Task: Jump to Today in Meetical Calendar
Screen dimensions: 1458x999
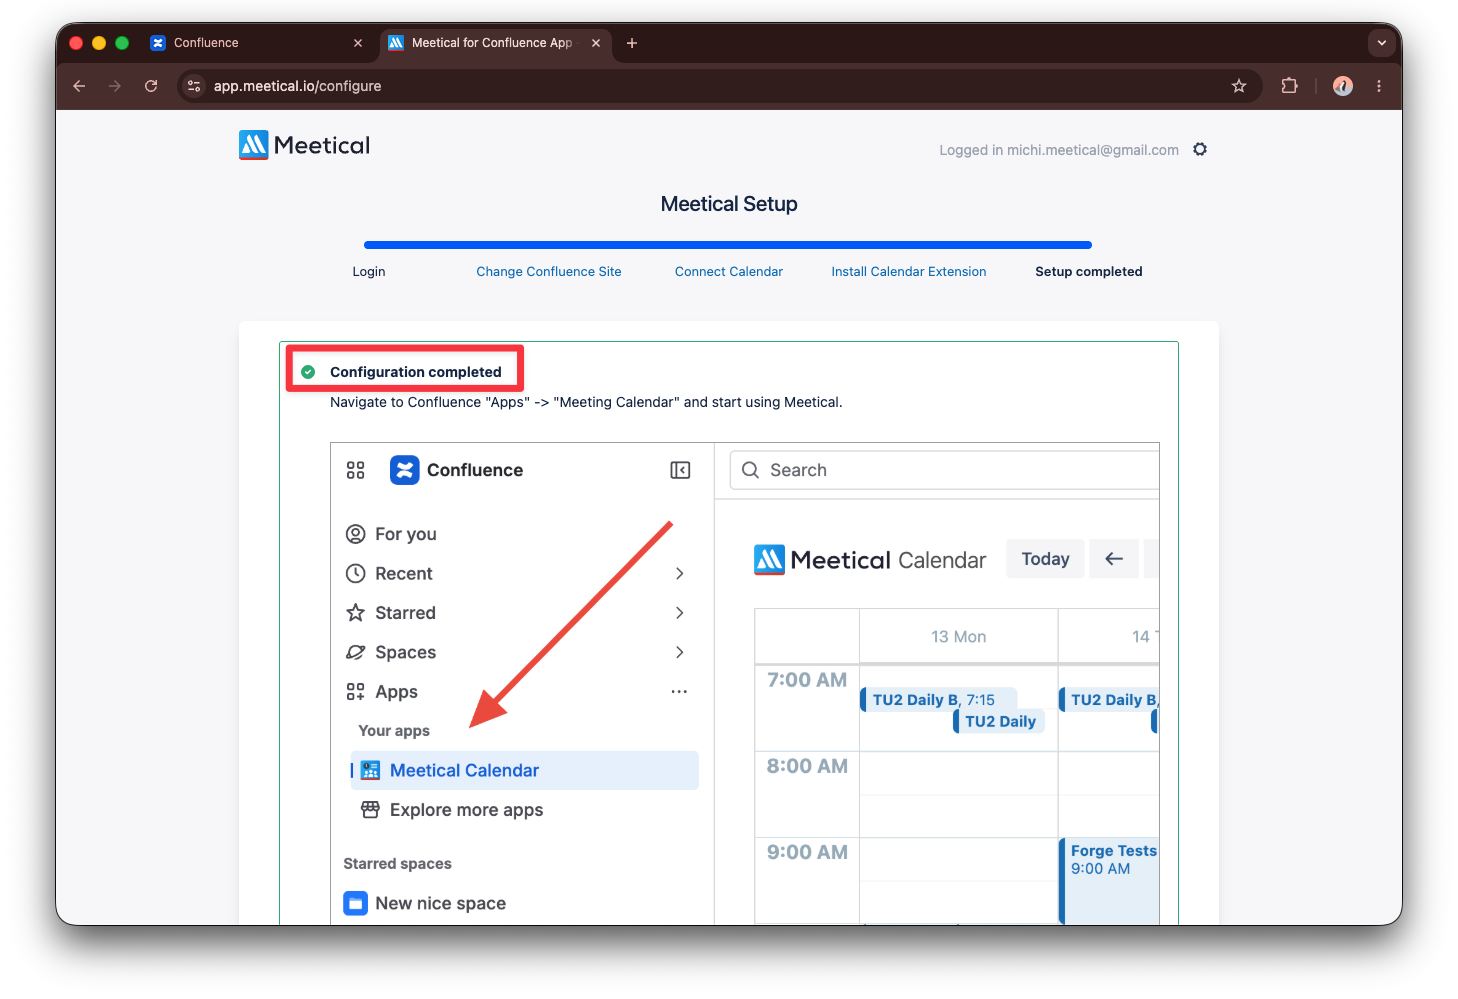Action: pyautogui.click(x=1046, y=559)
